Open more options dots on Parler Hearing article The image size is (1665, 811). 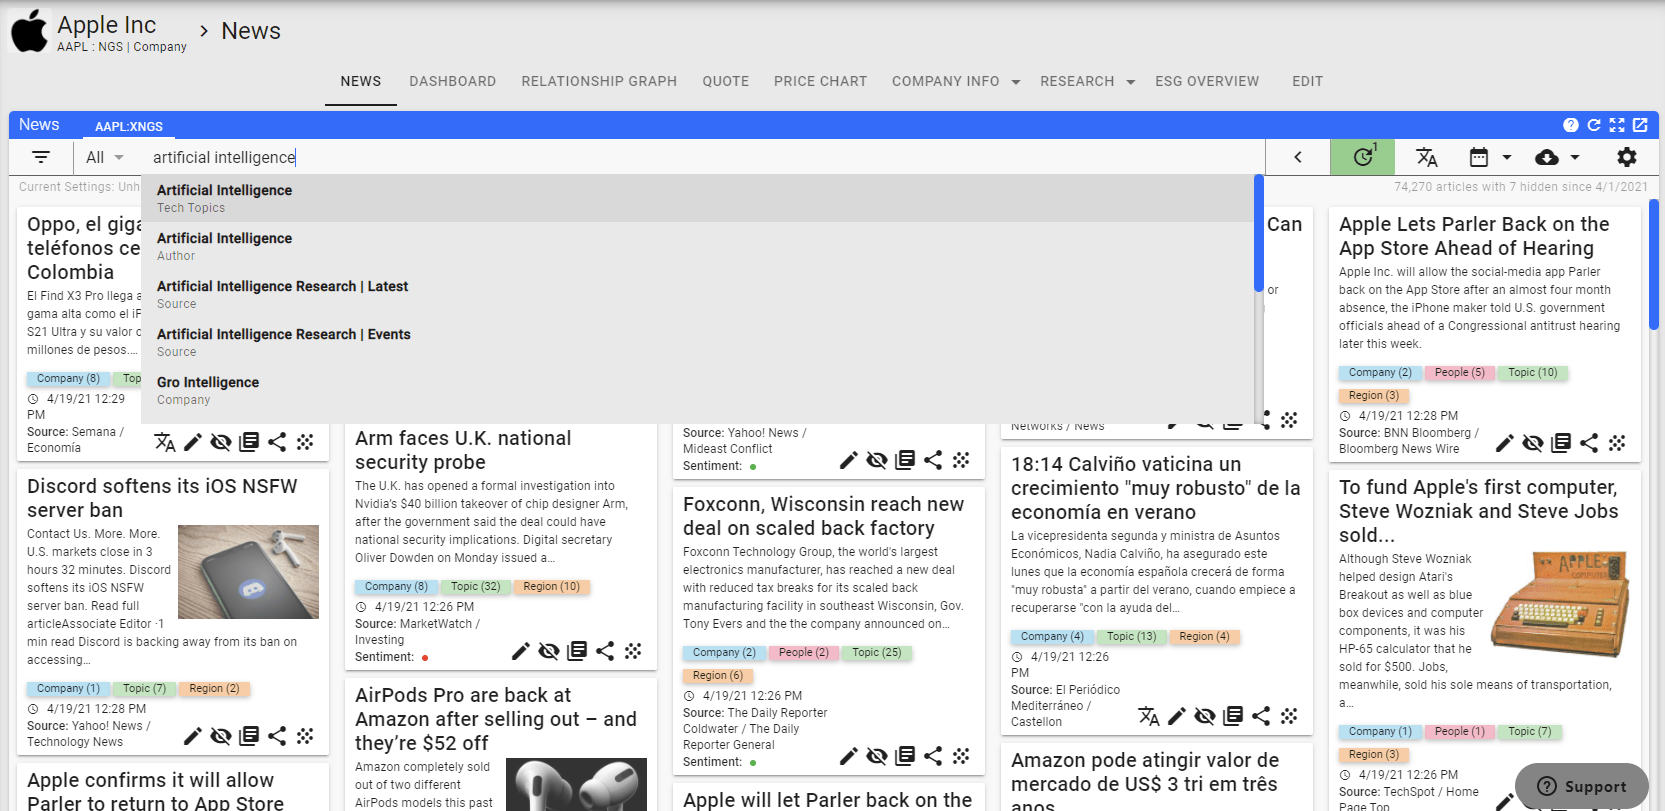(x=1617, y=443)
